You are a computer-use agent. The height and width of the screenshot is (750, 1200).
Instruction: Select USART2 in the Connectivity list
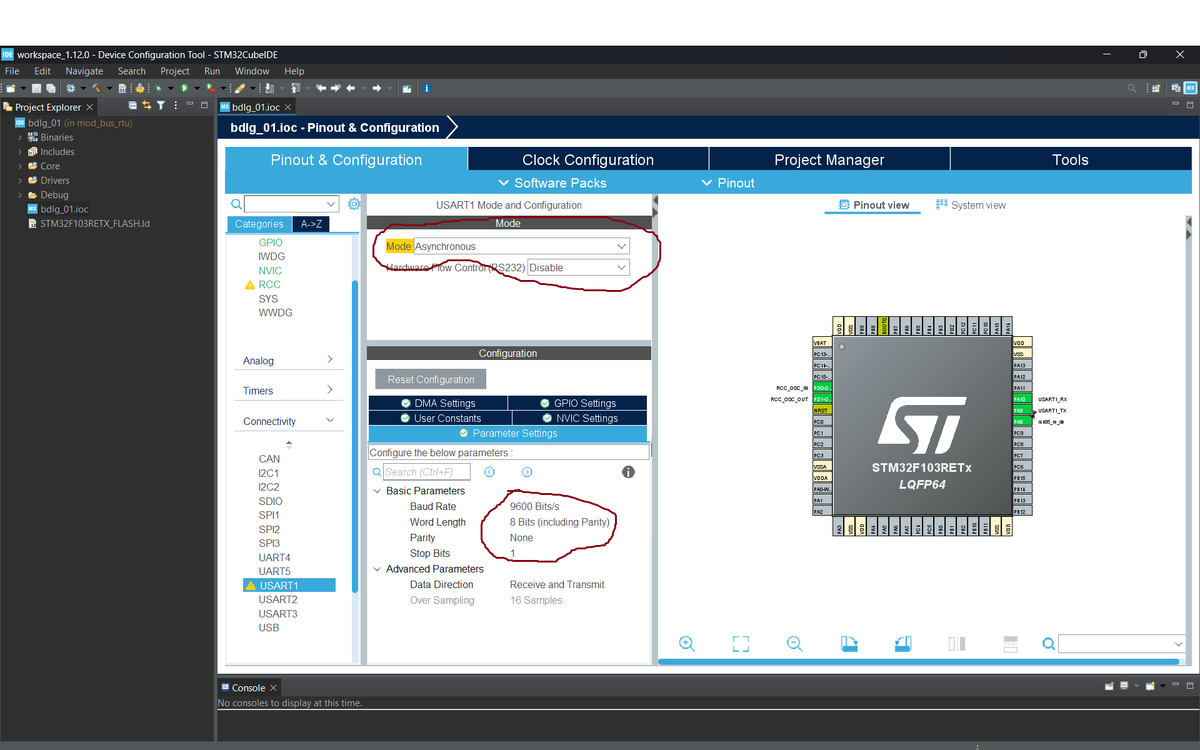pos(278,599)
